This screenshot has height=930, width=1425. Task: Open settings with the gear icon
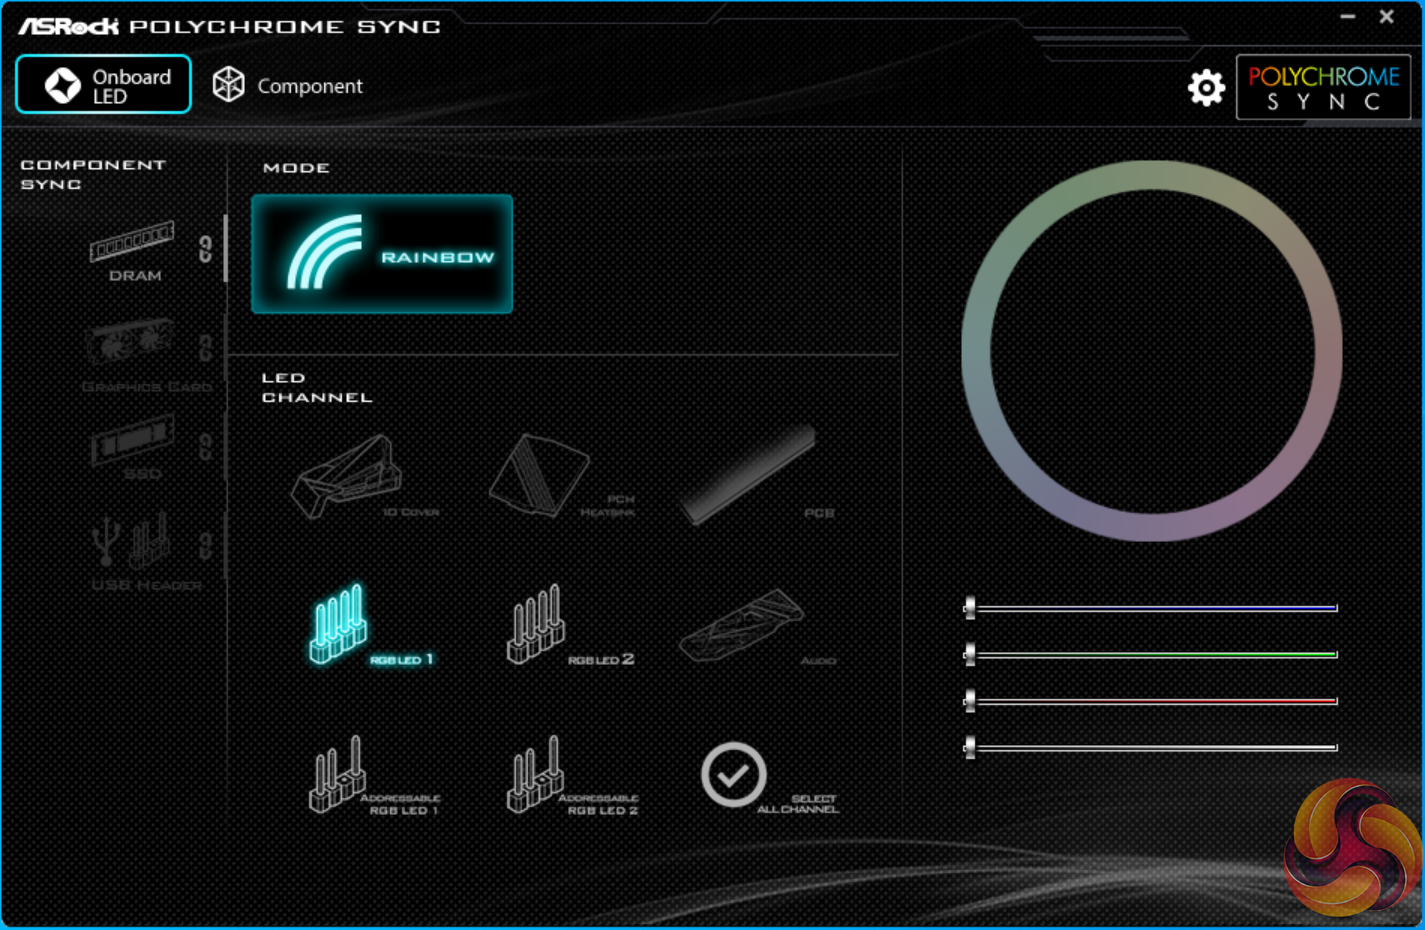click(x=1206, y=88)
